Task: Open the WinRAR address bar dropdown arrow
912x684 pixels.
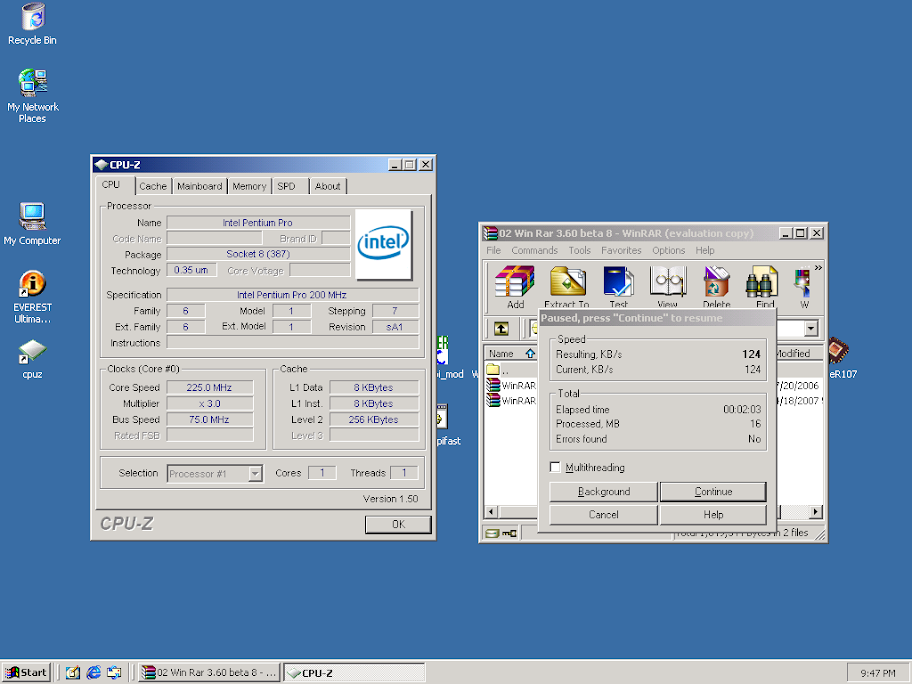Action: 811,329
